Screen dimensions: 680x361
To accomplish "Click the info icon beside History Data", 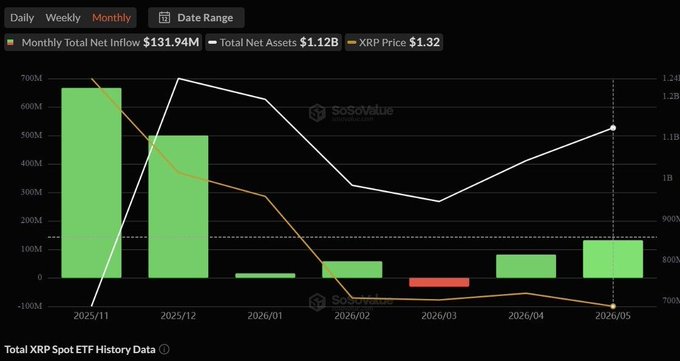I will [164, 349].
